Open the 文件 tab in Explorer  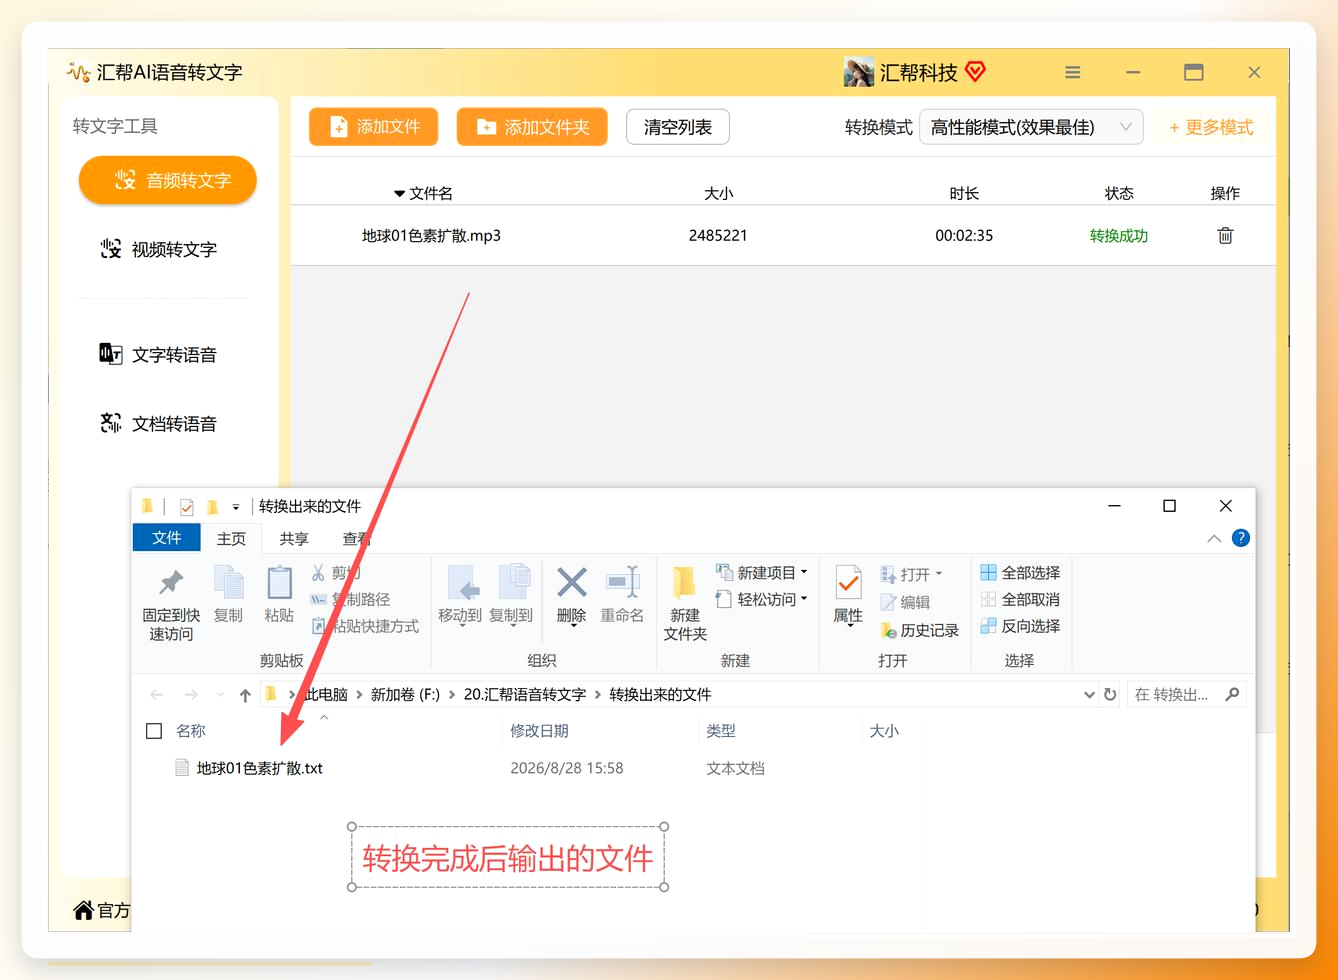pos(167,538)
